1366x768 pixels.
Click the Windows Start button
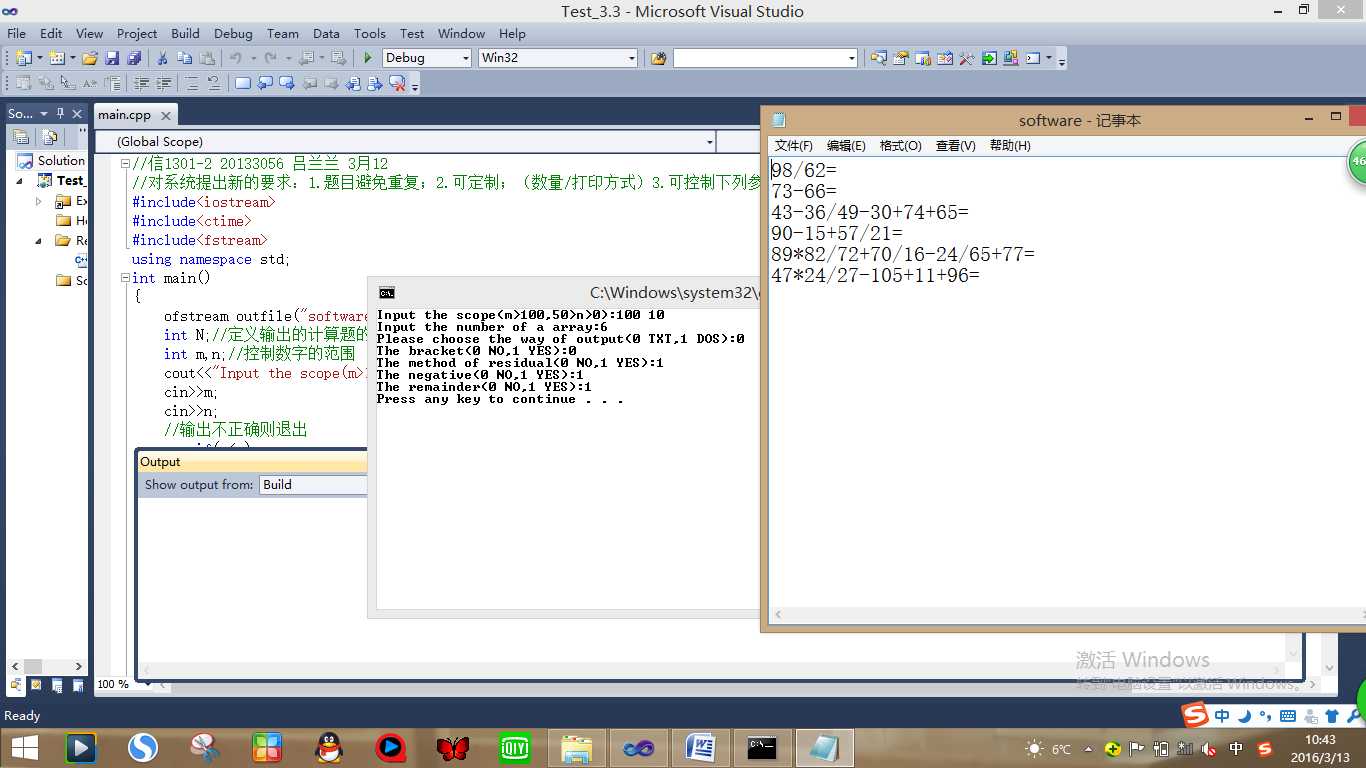25,747
